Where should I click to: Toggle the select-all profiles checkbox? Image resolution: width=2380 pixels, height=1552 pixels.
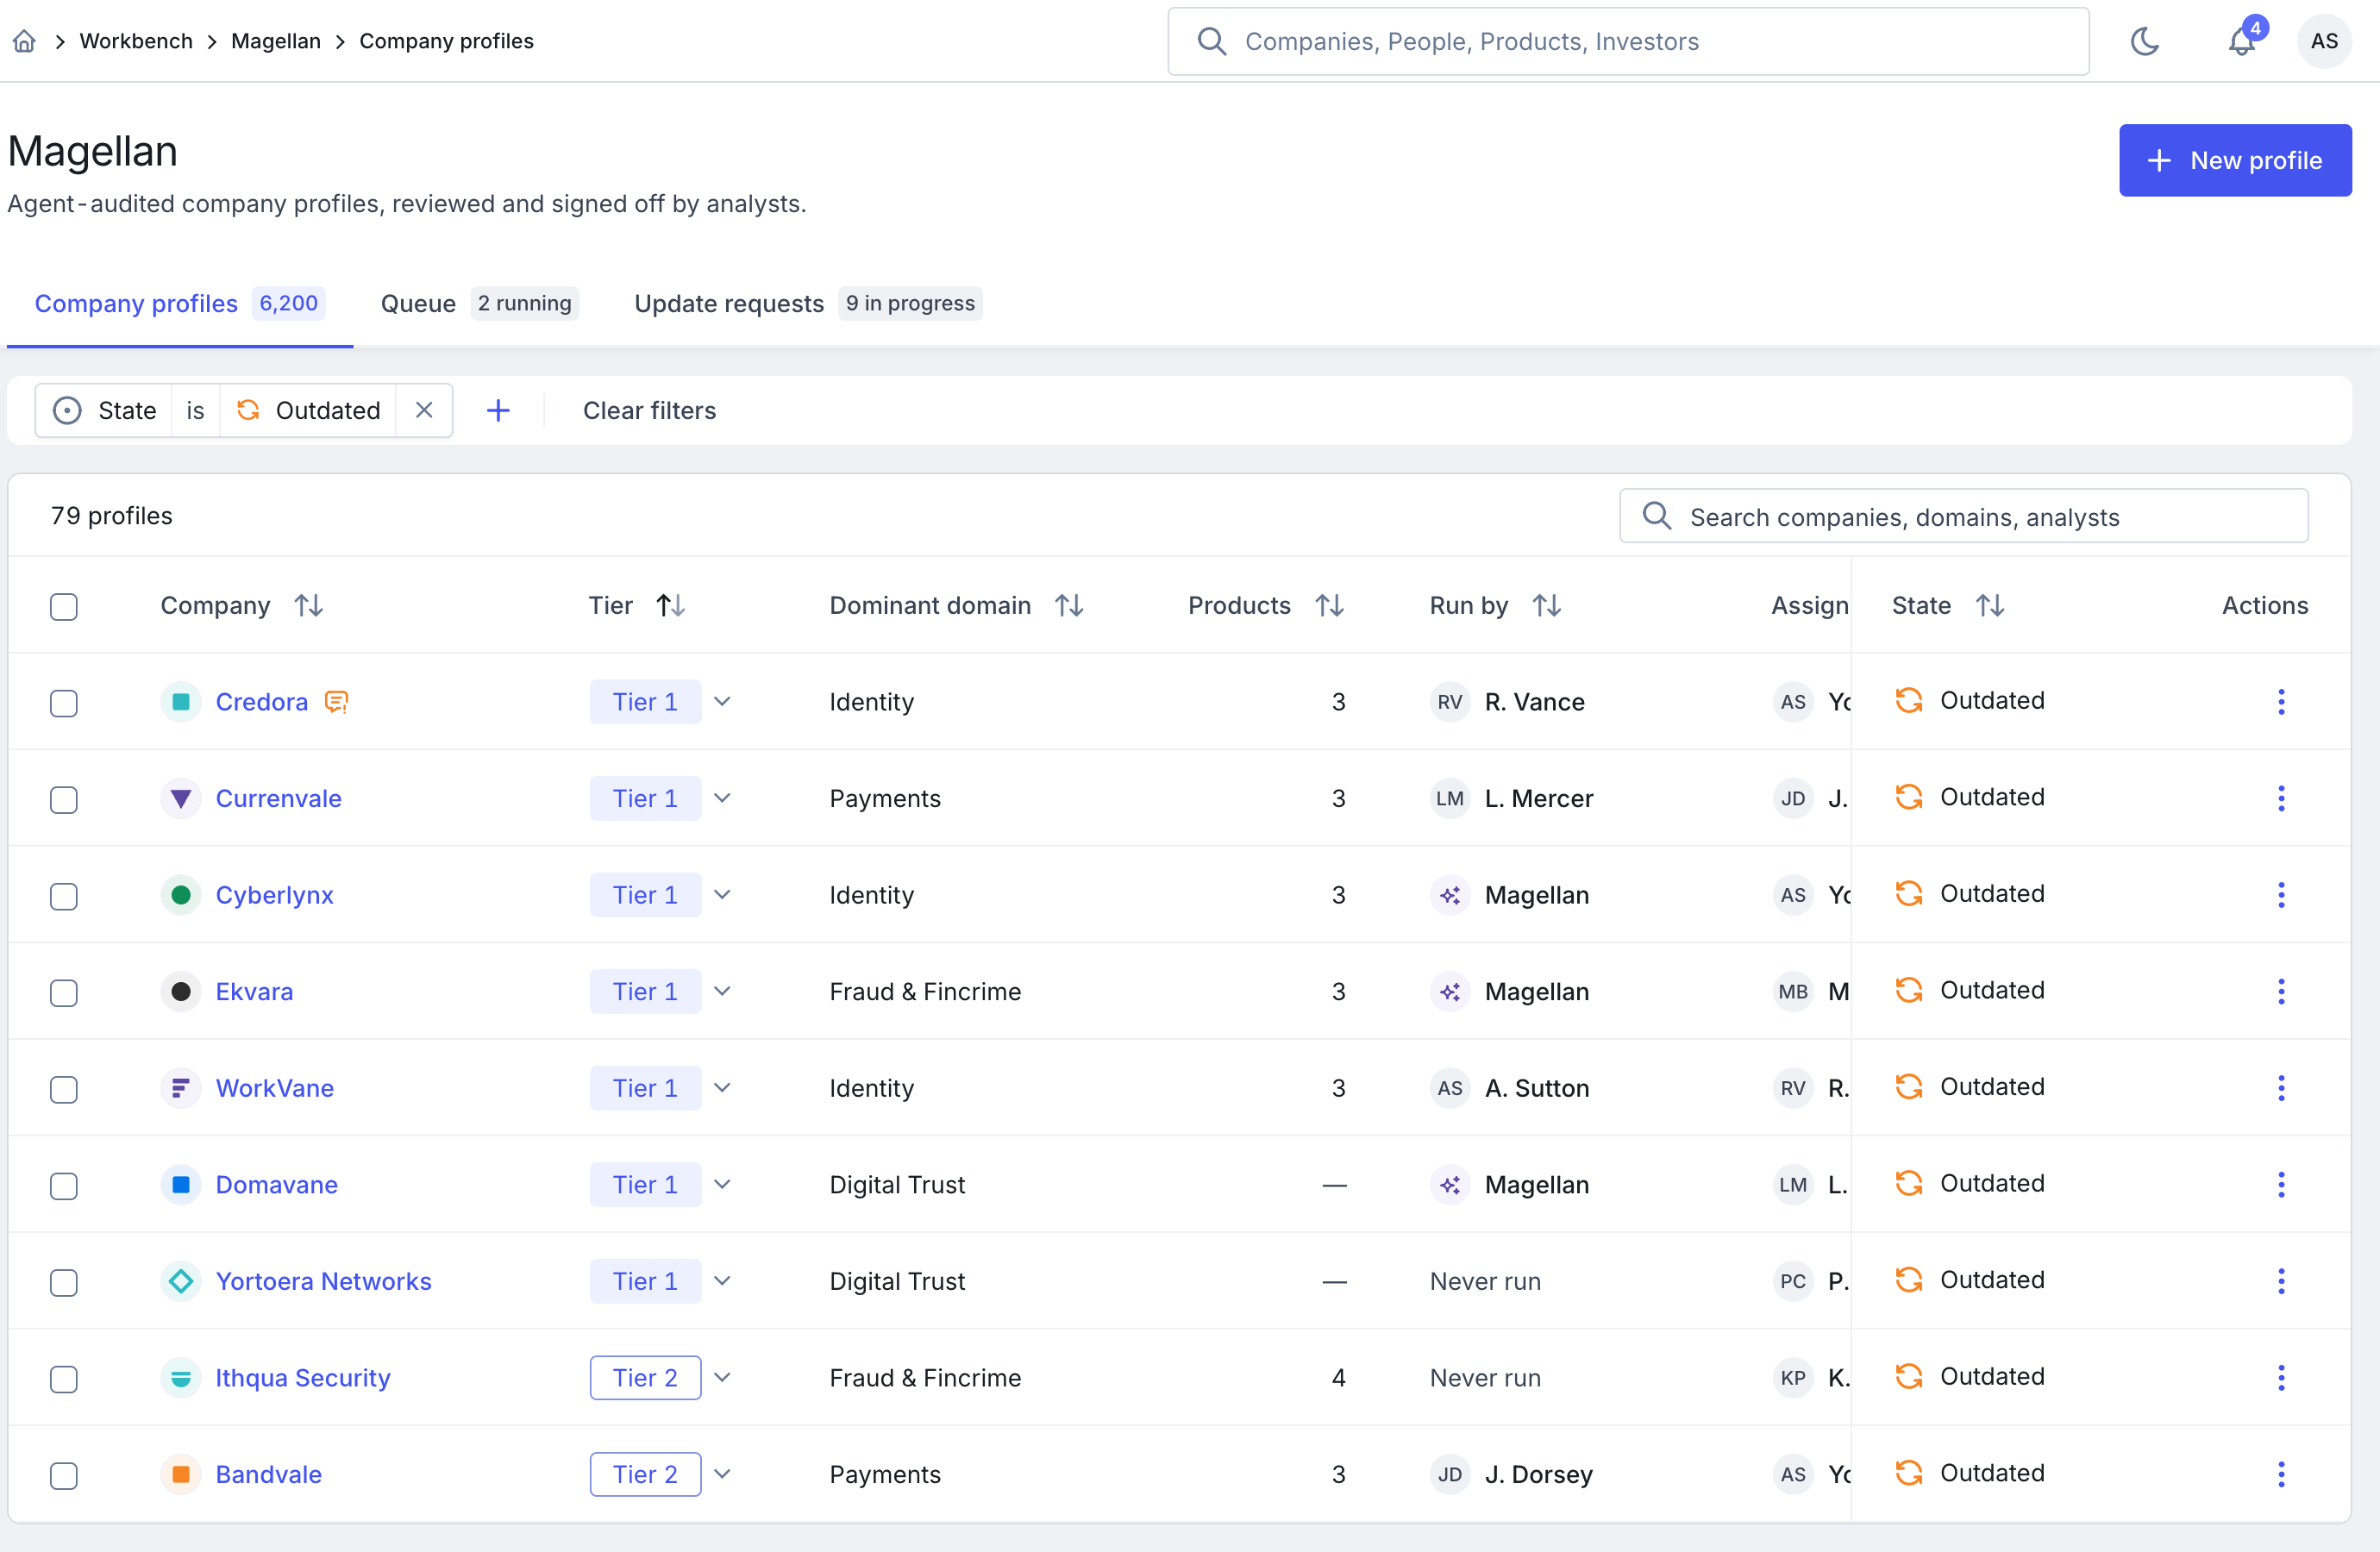coord(64,606)
